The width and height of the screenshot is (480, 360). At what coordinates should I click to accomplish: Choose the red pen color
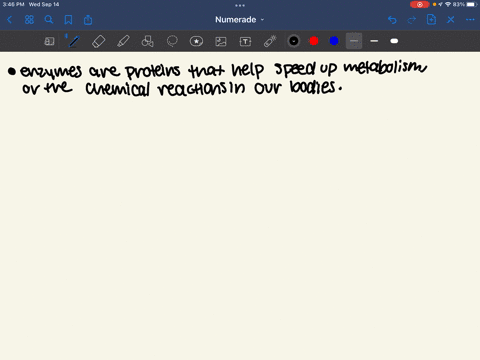pyautogui.click(x=314, y=41)
